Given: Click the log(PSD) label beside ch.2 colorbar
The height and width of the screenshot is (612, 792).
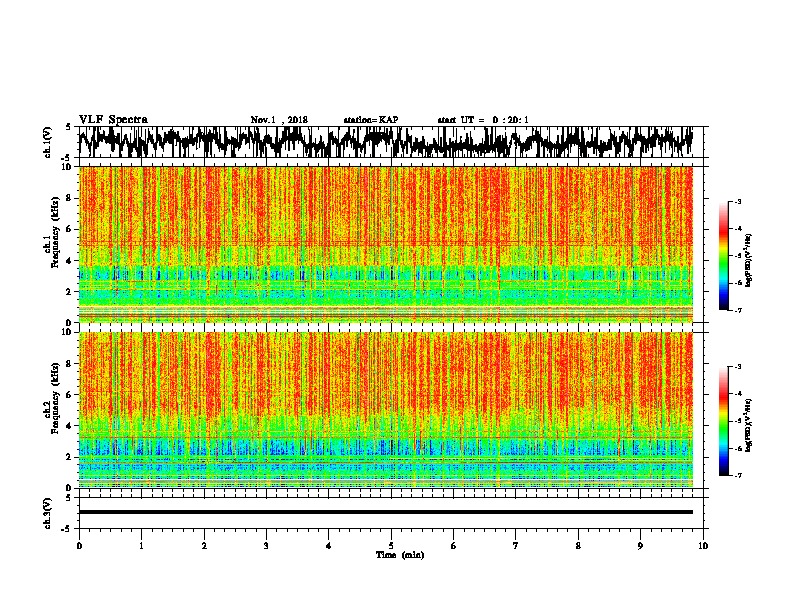Looking at the screenshot, I should (x=749, y=425).
